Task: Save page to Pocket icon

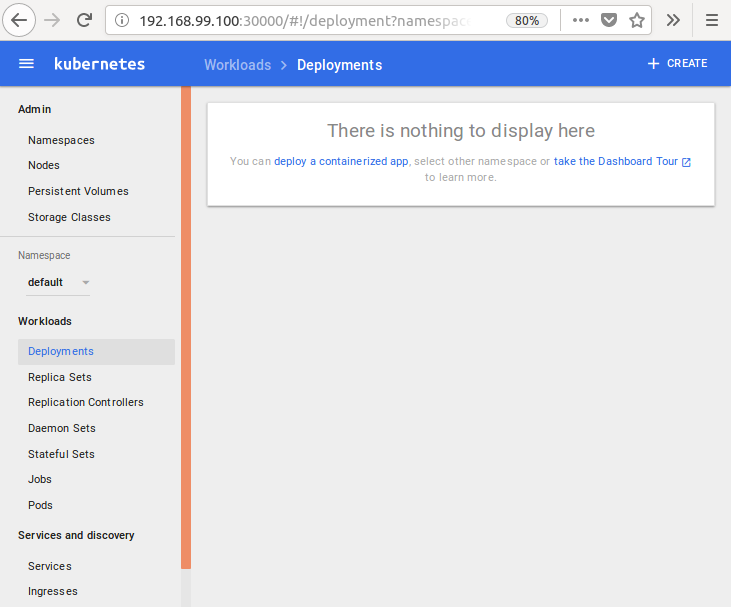Action: 609,20
